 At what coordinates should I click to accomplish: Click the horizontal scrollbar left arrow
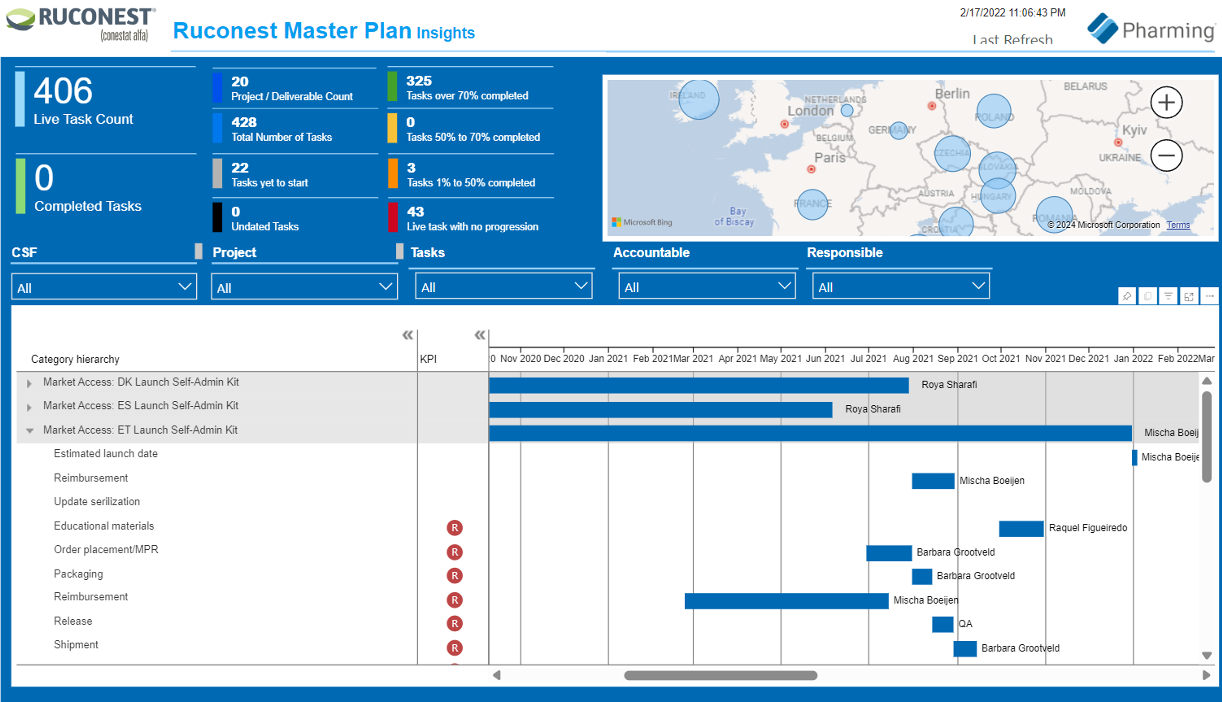(x=497, y=675)
